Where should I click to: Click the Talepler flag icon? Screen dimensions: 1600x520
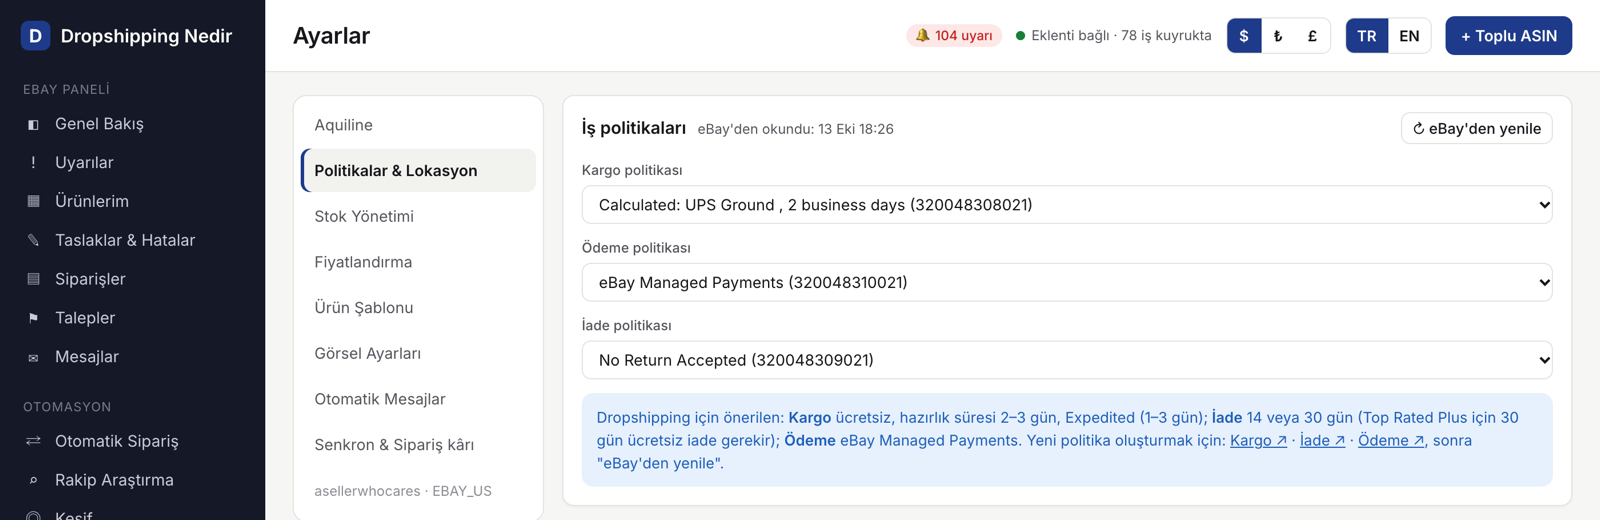(x=33, y=319)
